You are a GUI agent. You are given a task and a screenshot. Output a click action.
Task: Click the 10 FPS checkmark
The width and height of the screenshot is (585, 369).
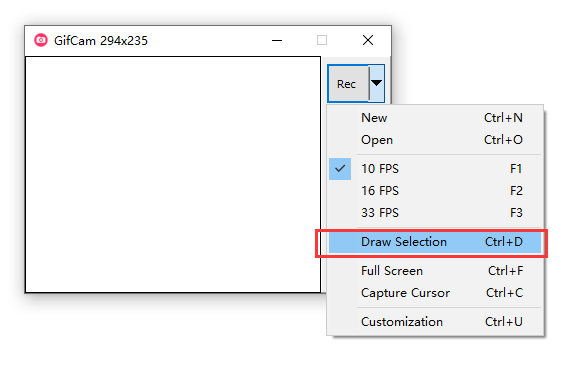[340, 169]
